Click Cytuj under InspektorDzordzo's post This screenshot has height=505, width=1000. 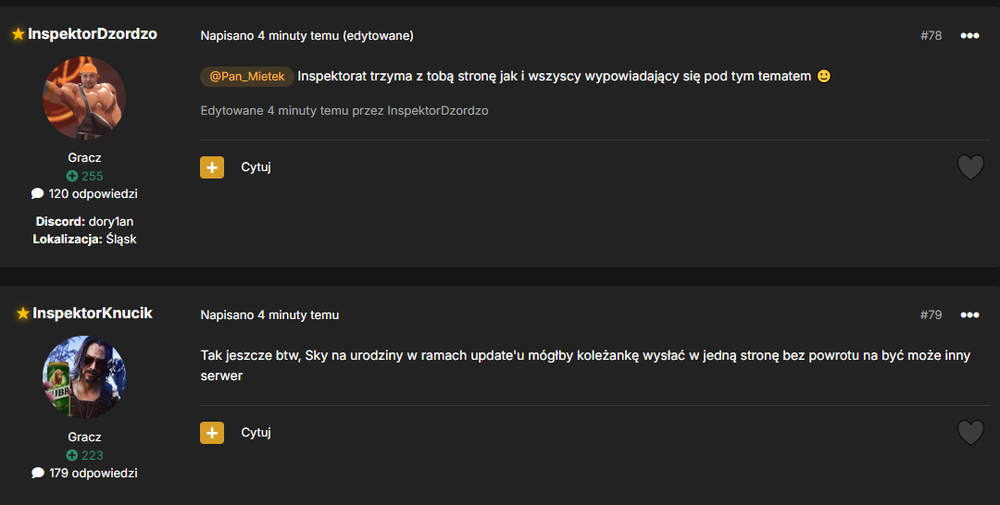click(x=256, y=167)
